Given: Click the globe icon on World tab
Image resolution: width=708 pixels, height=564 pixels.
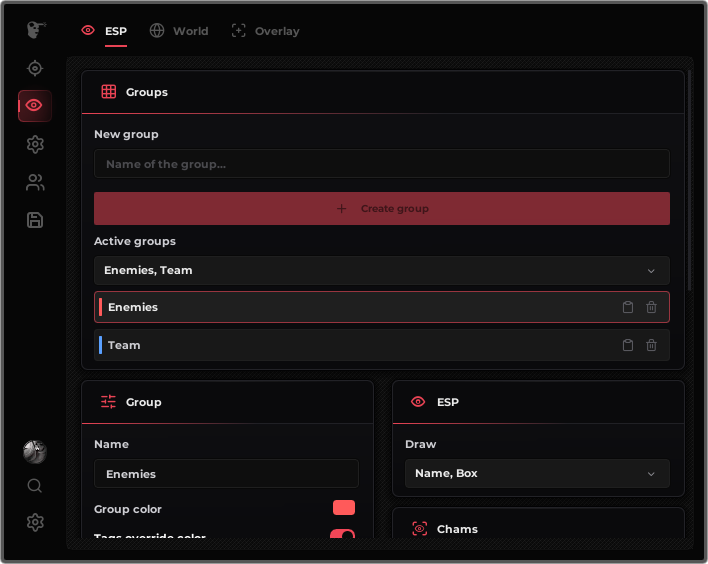Looking at the screenshot, I should (x=157, y=31).
